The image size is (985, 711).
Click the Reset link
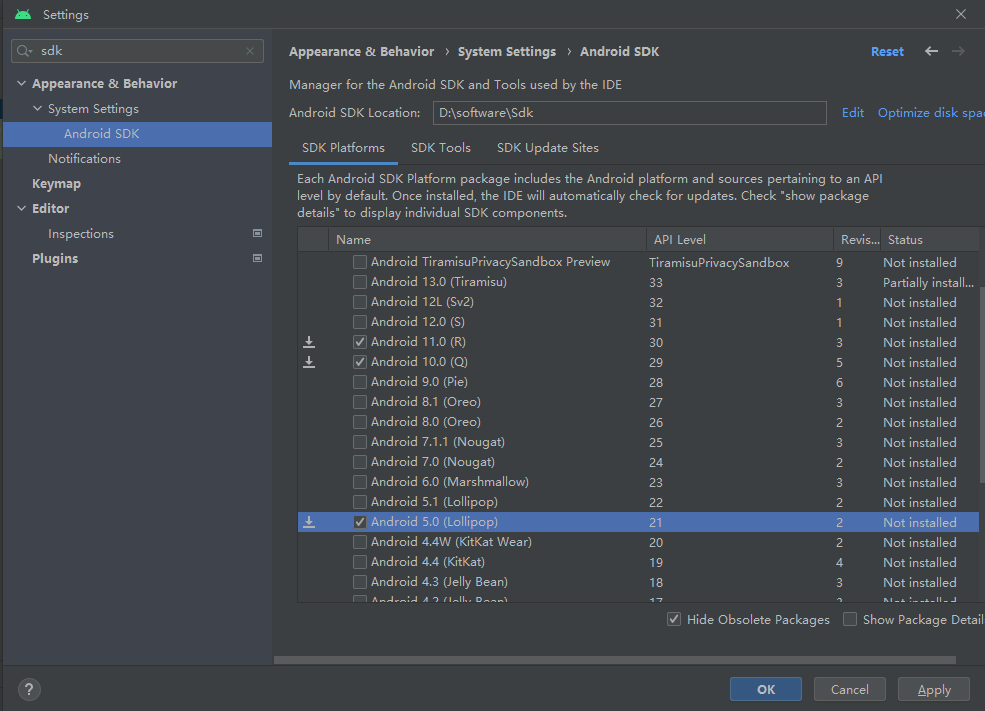pyautogui.click(x=887, y=52)
